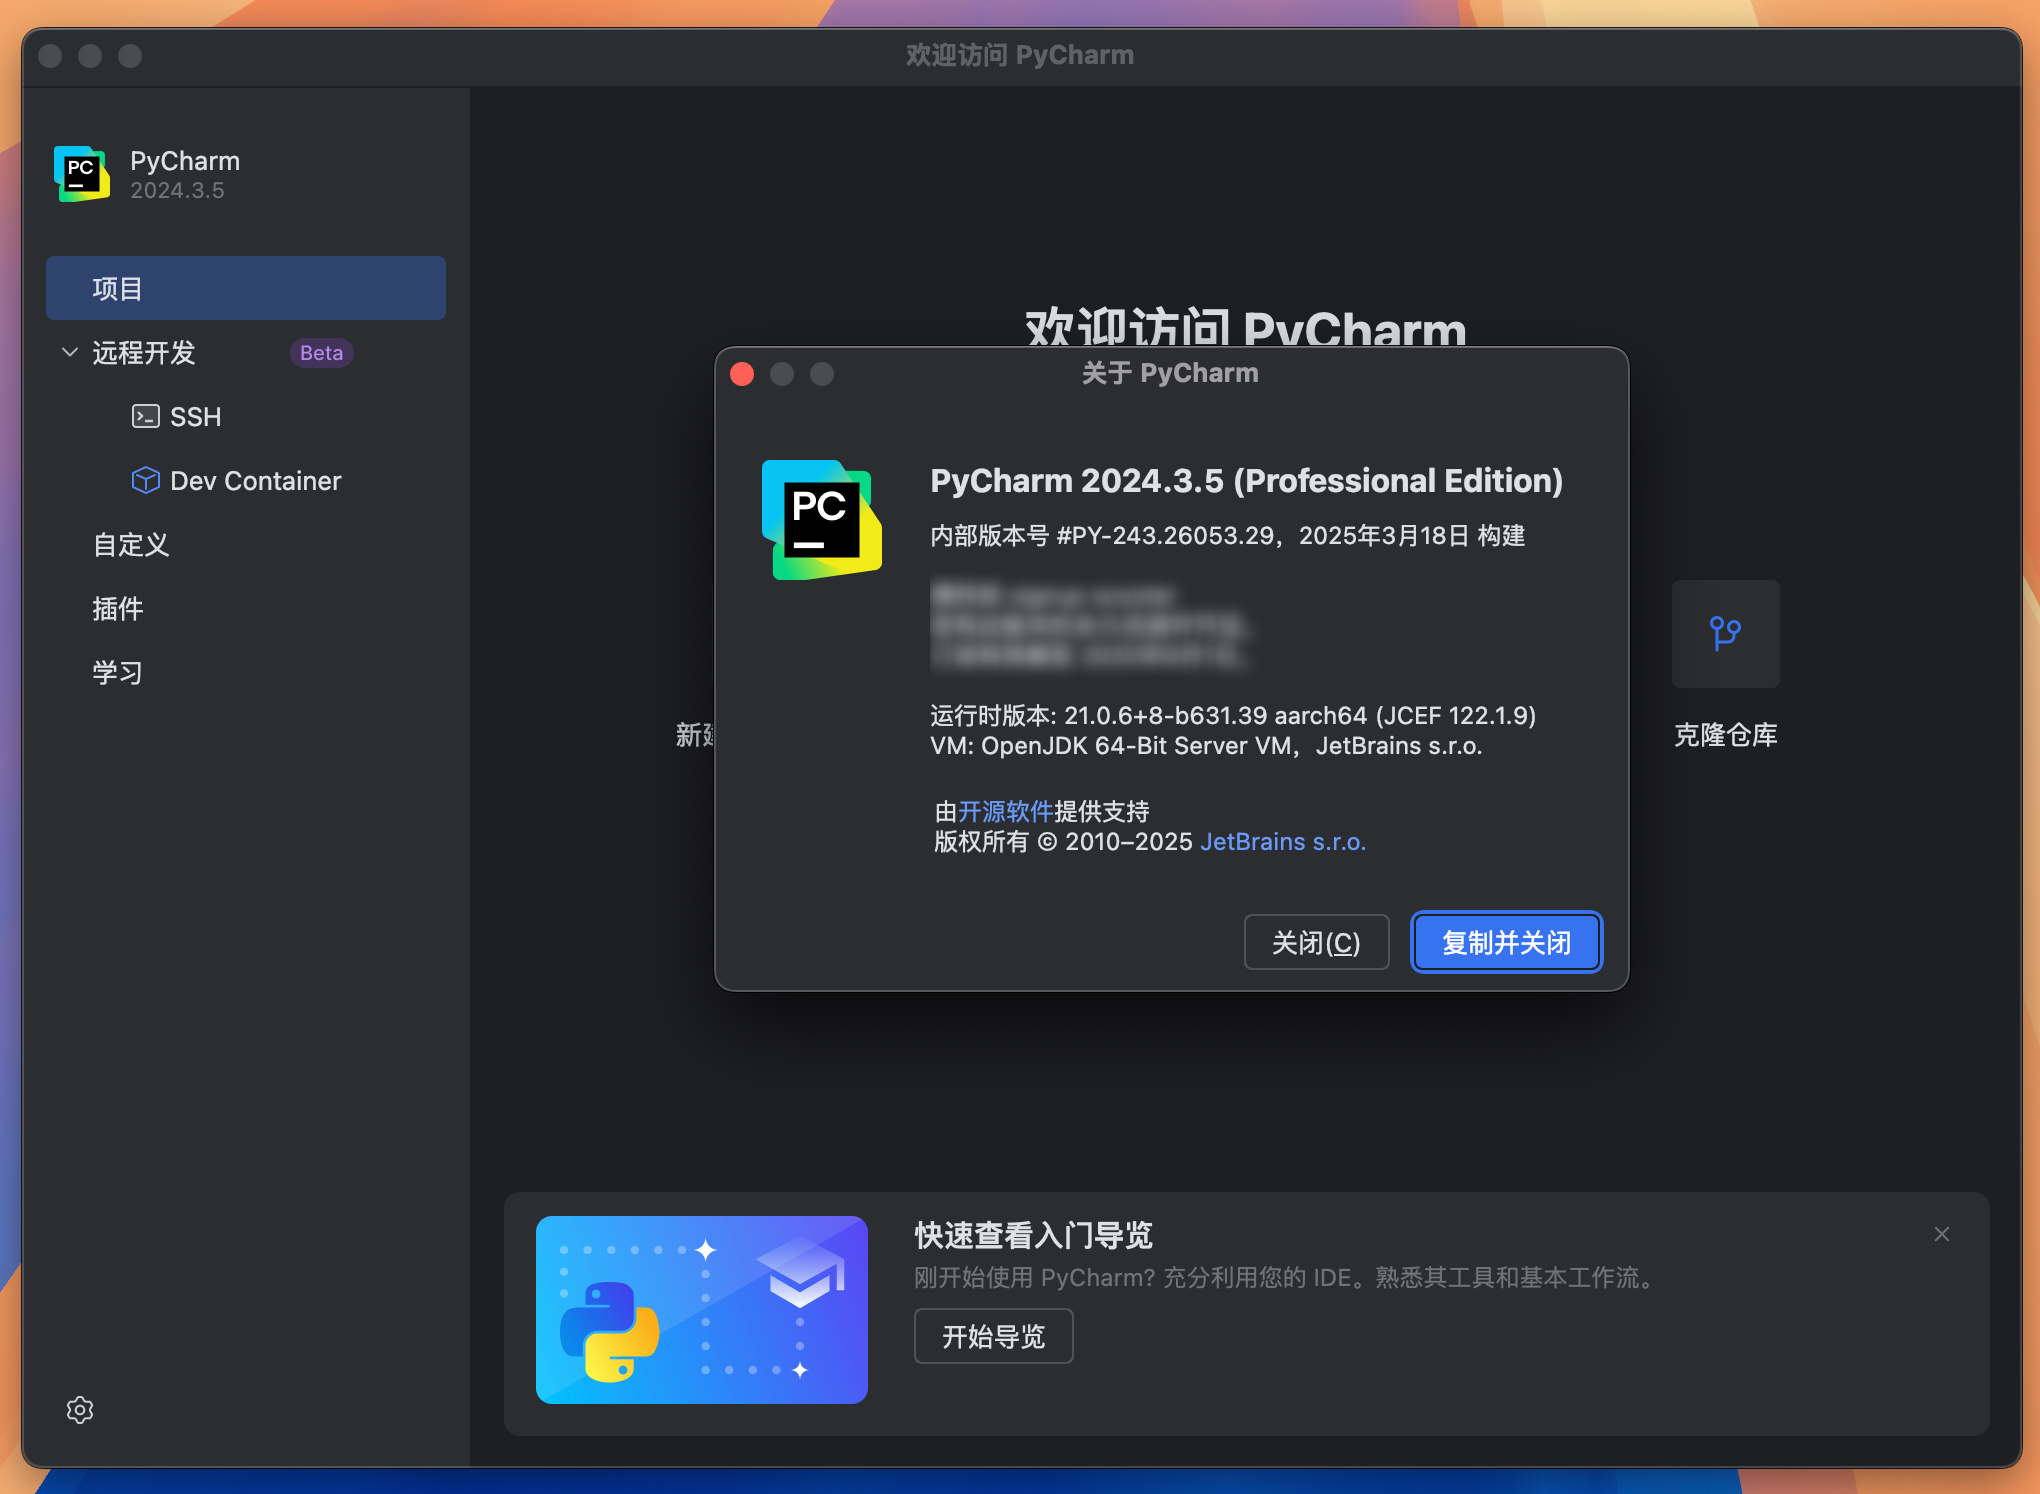Click the large PyCharm logo in About dialog
Image resolution: width=2040 pixels, height=1494 pixels.
click(x=821, y=519)
